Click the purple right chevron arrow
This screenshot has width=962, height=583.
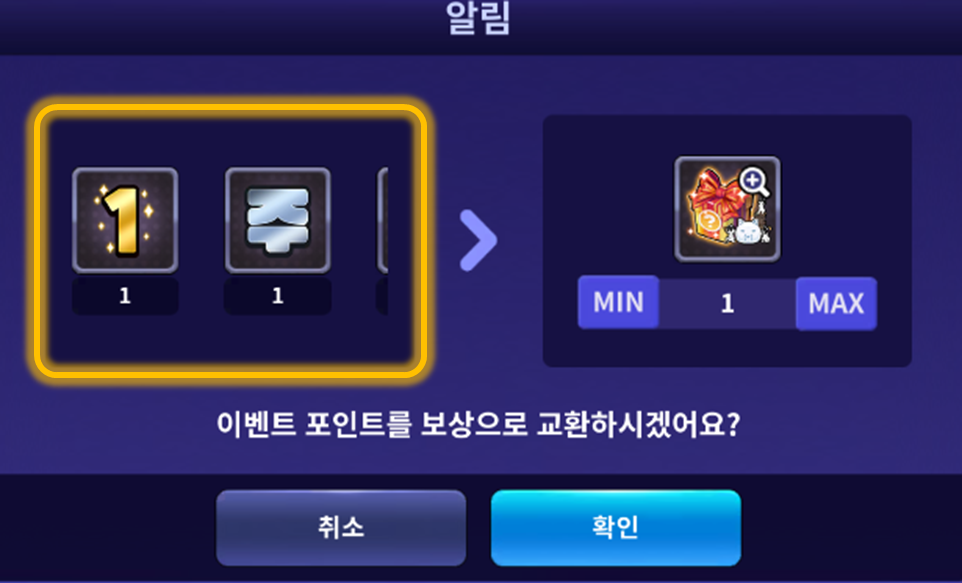[478, 241]
